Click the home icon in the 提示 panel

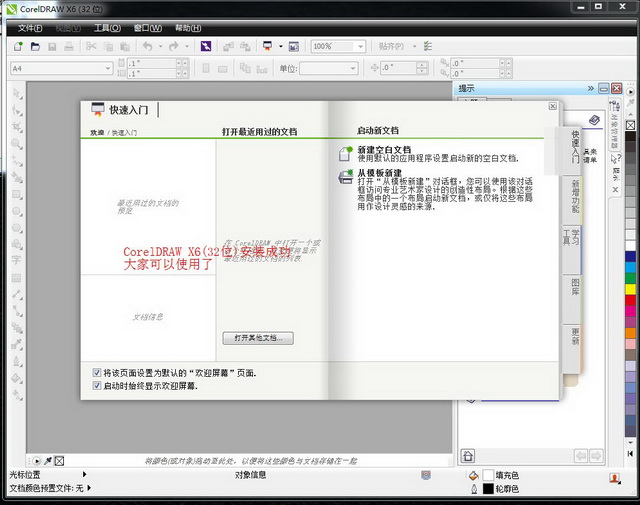[x=468, y=455]
